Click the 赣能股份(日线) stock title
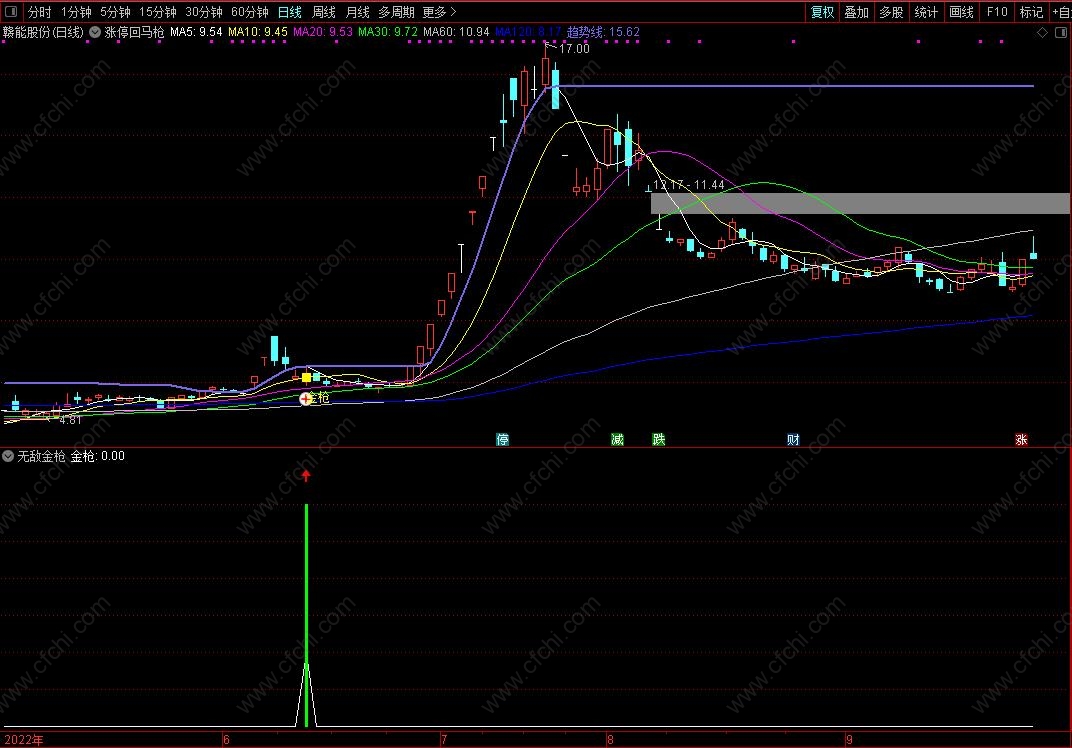1072x748 pixels. pyautogui.click(x=43, y=32)
